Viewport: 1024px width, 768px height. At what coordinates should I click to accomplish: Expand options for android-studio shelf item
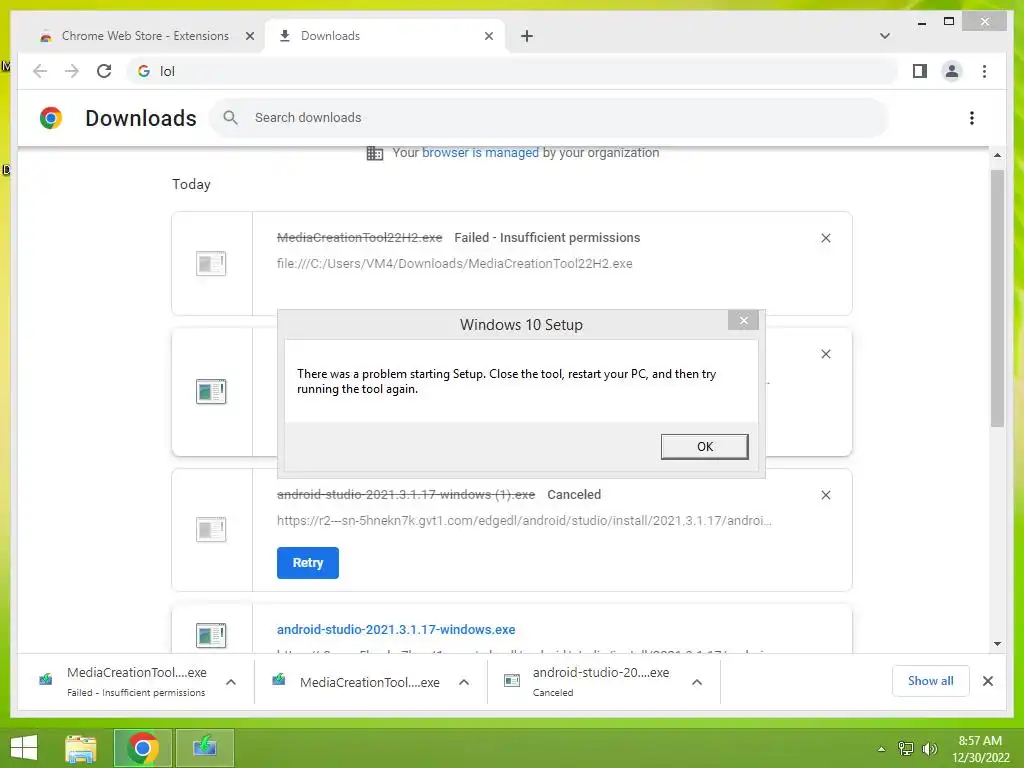tap(697, 682)
